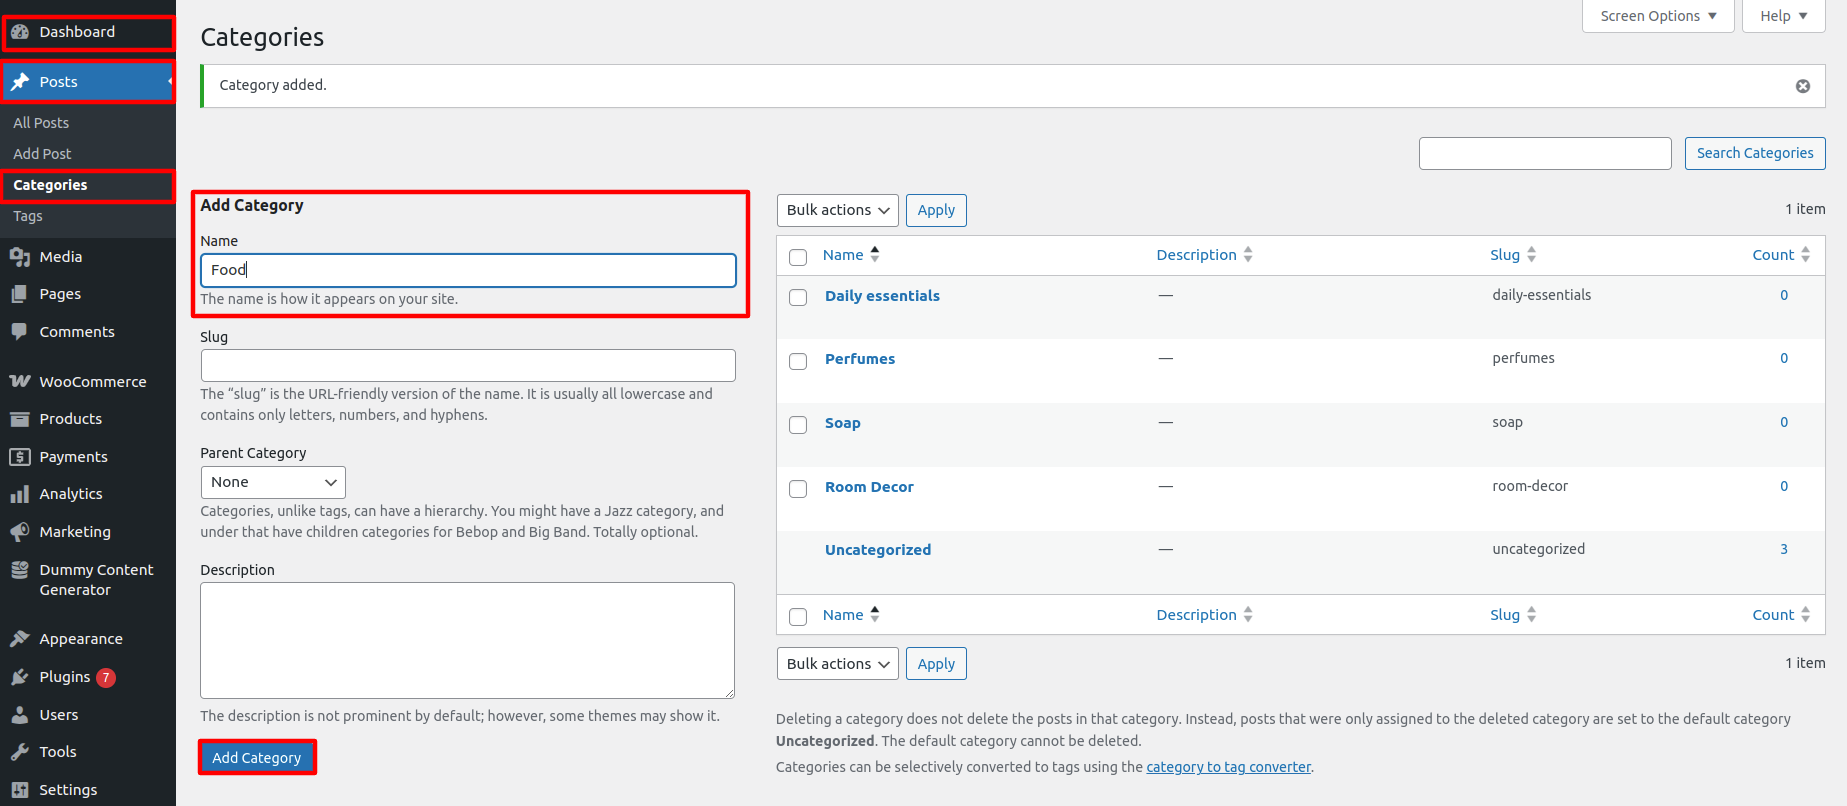Click the WooCommerce icon in sidebar
This screenshot has width=1847, height=806.
[20, 381]
